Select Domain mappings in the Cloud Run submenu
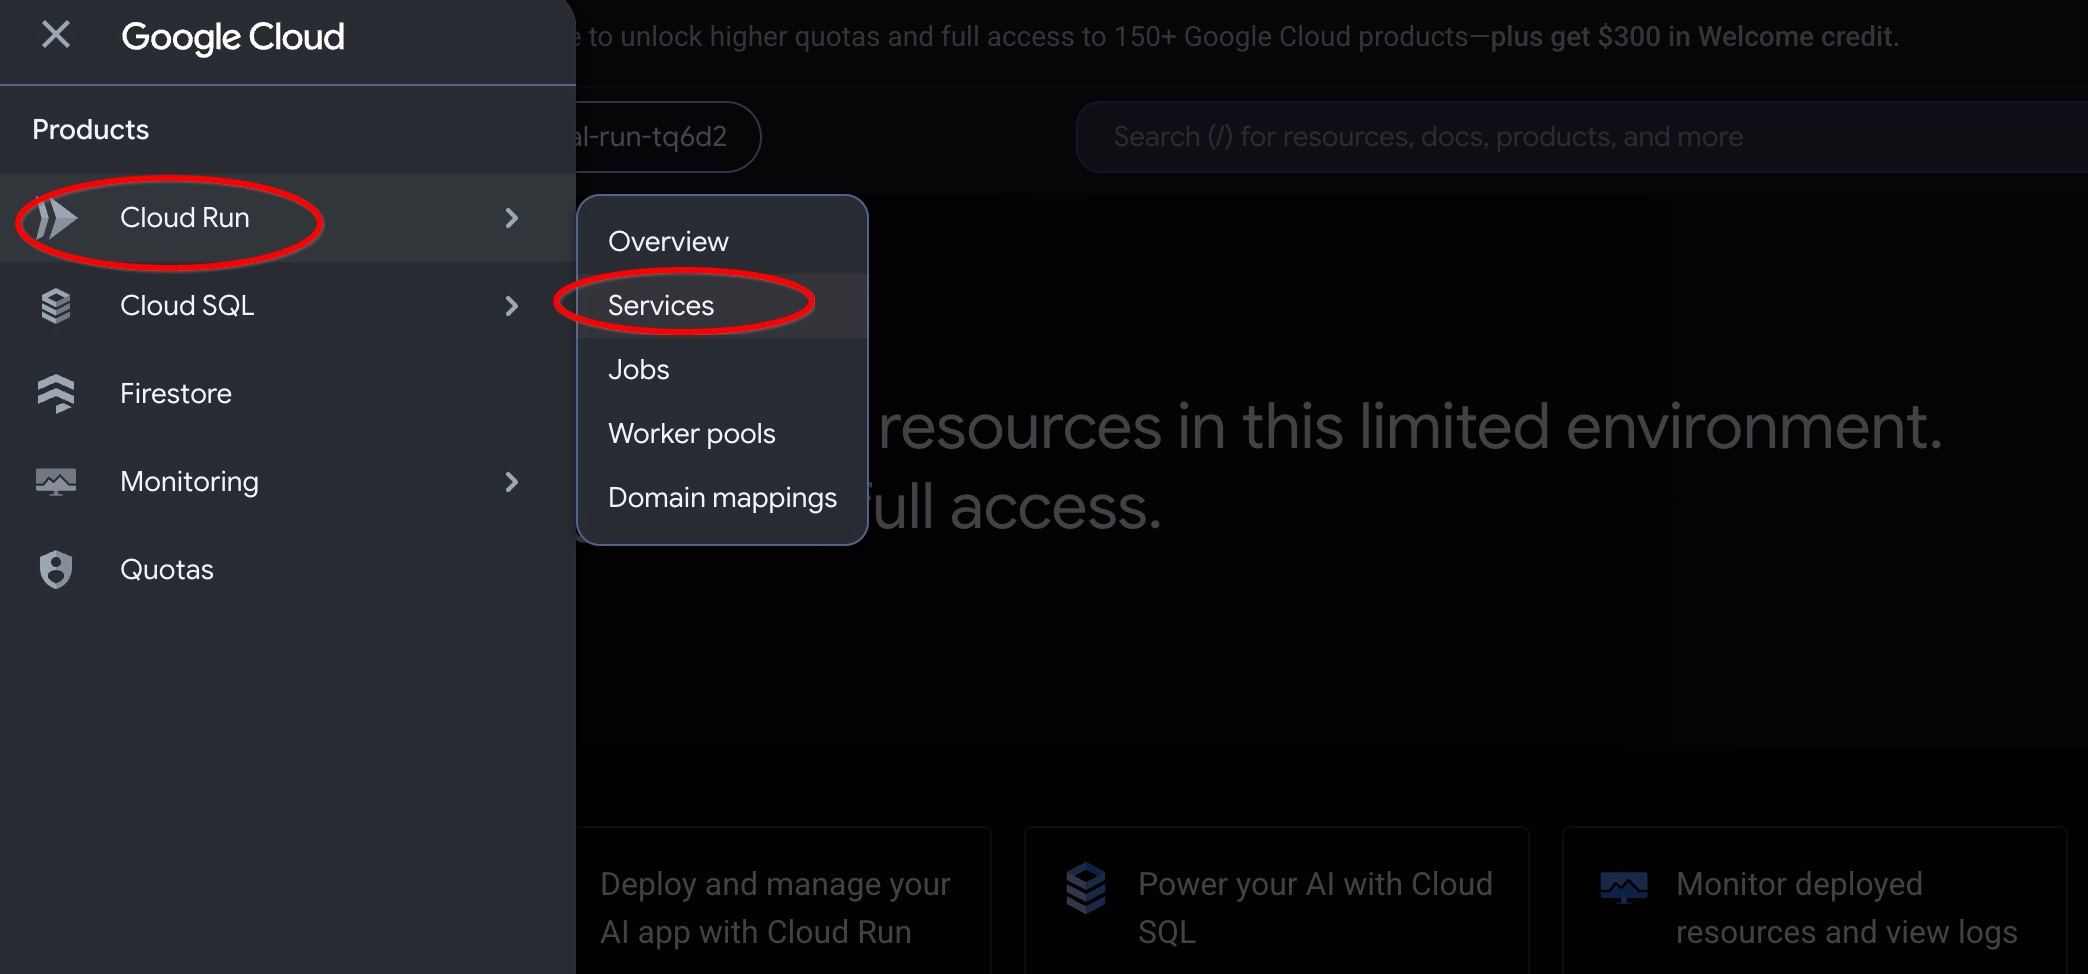The width and height of the screenshot is (2088, 974). (x=722, y=498)
